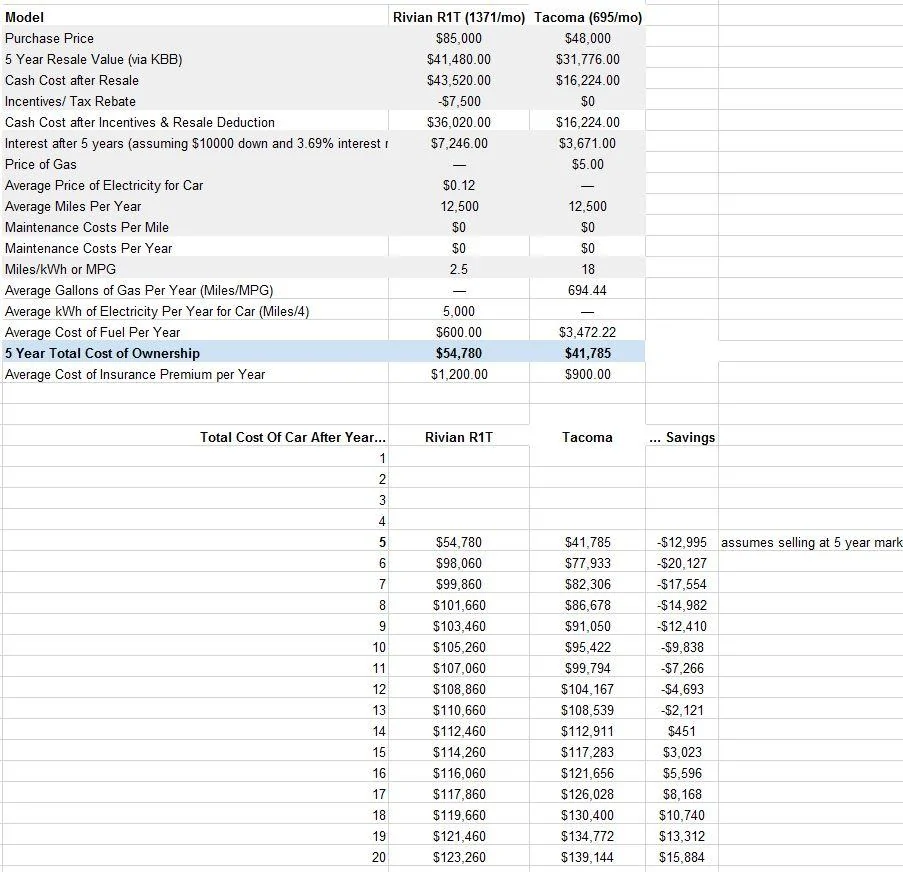This screenshot has width=903, height=872.
Task: Select the -$7,500 incentives cell
Action: coord(458,101)
